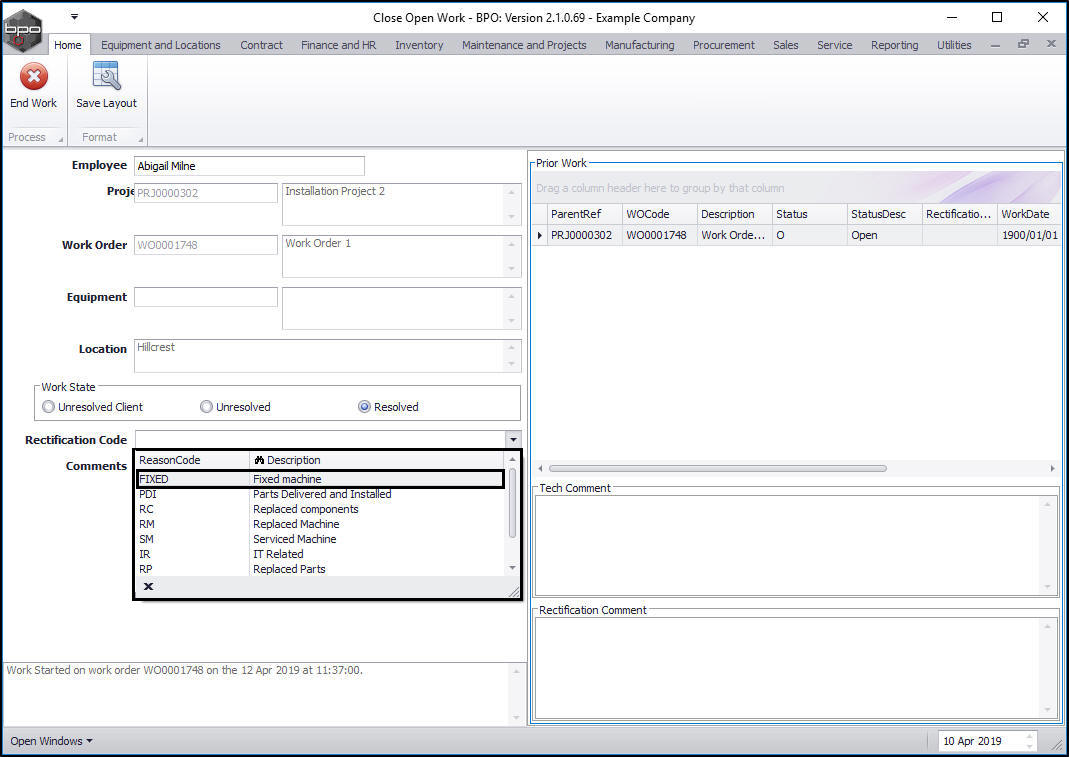This screenshot has width=1069, height=757.
Task: Open the Reporting tab
Action: click(894, 45)
